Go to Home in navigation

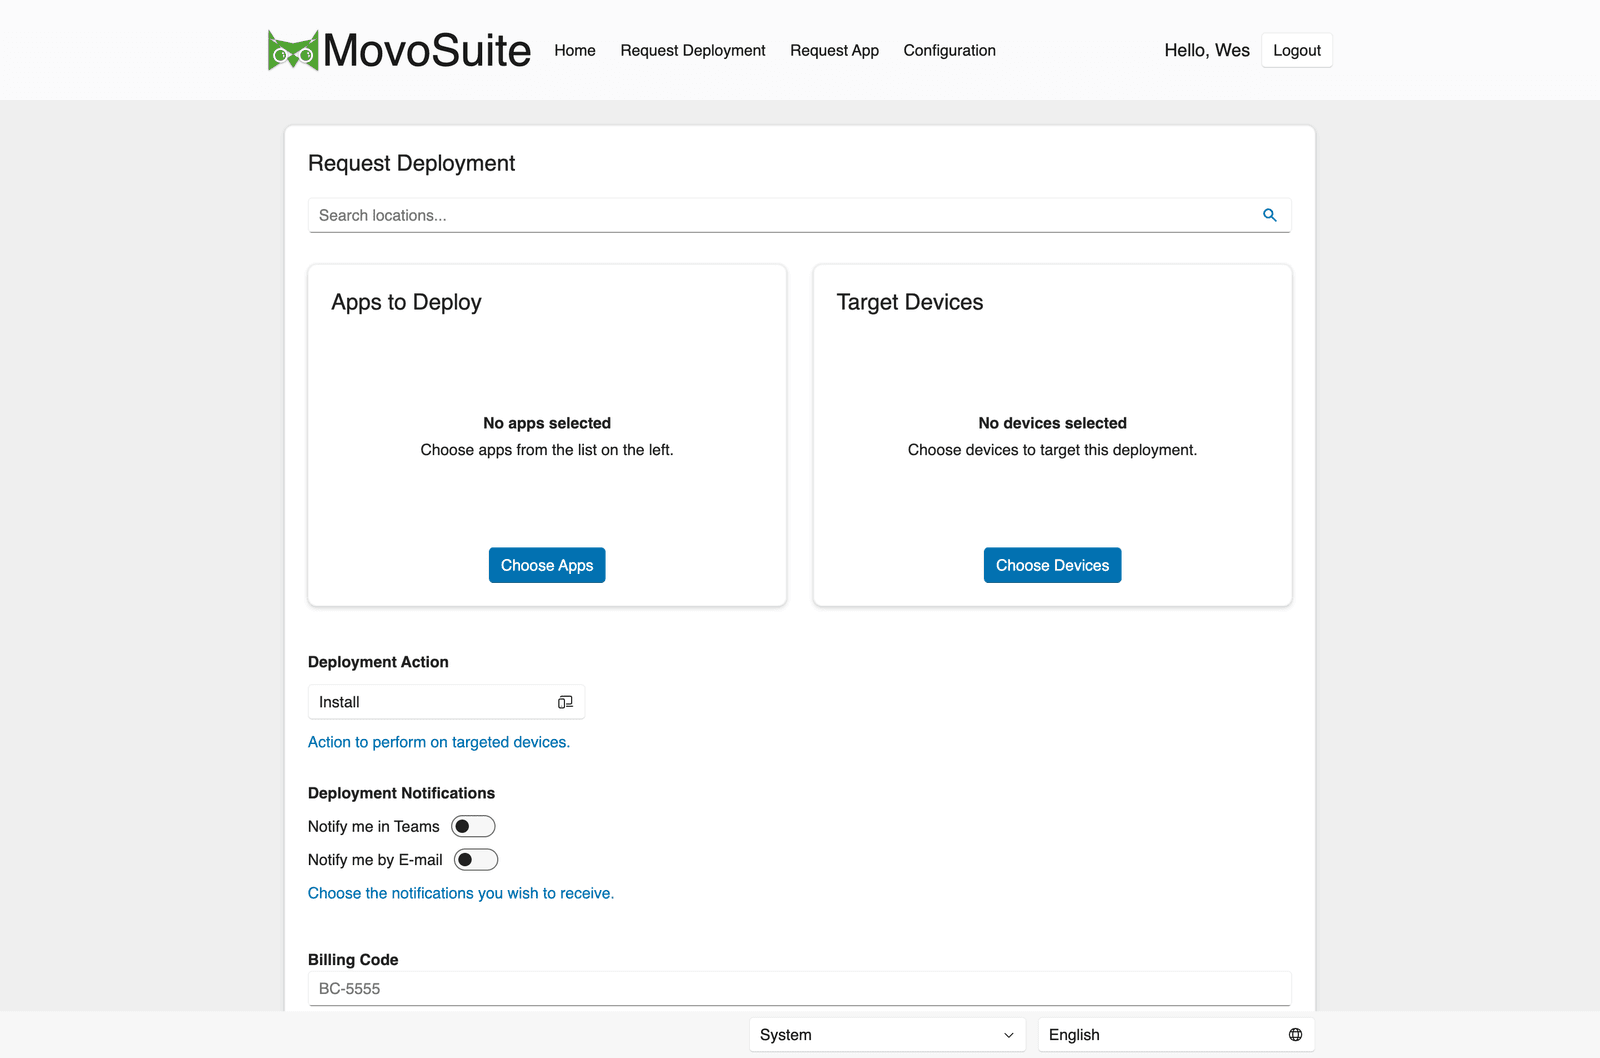(x=575, y=50)
